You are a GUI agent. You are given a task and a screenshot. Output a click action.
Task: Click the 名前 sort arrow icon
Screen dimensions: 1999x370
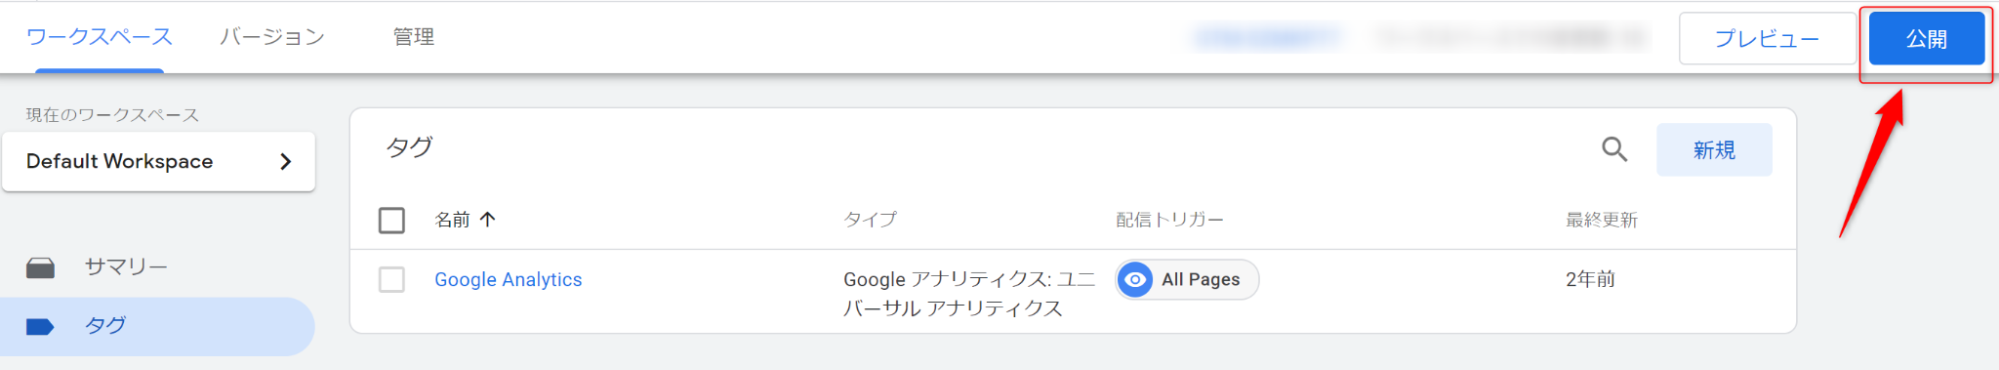[487, 219]
